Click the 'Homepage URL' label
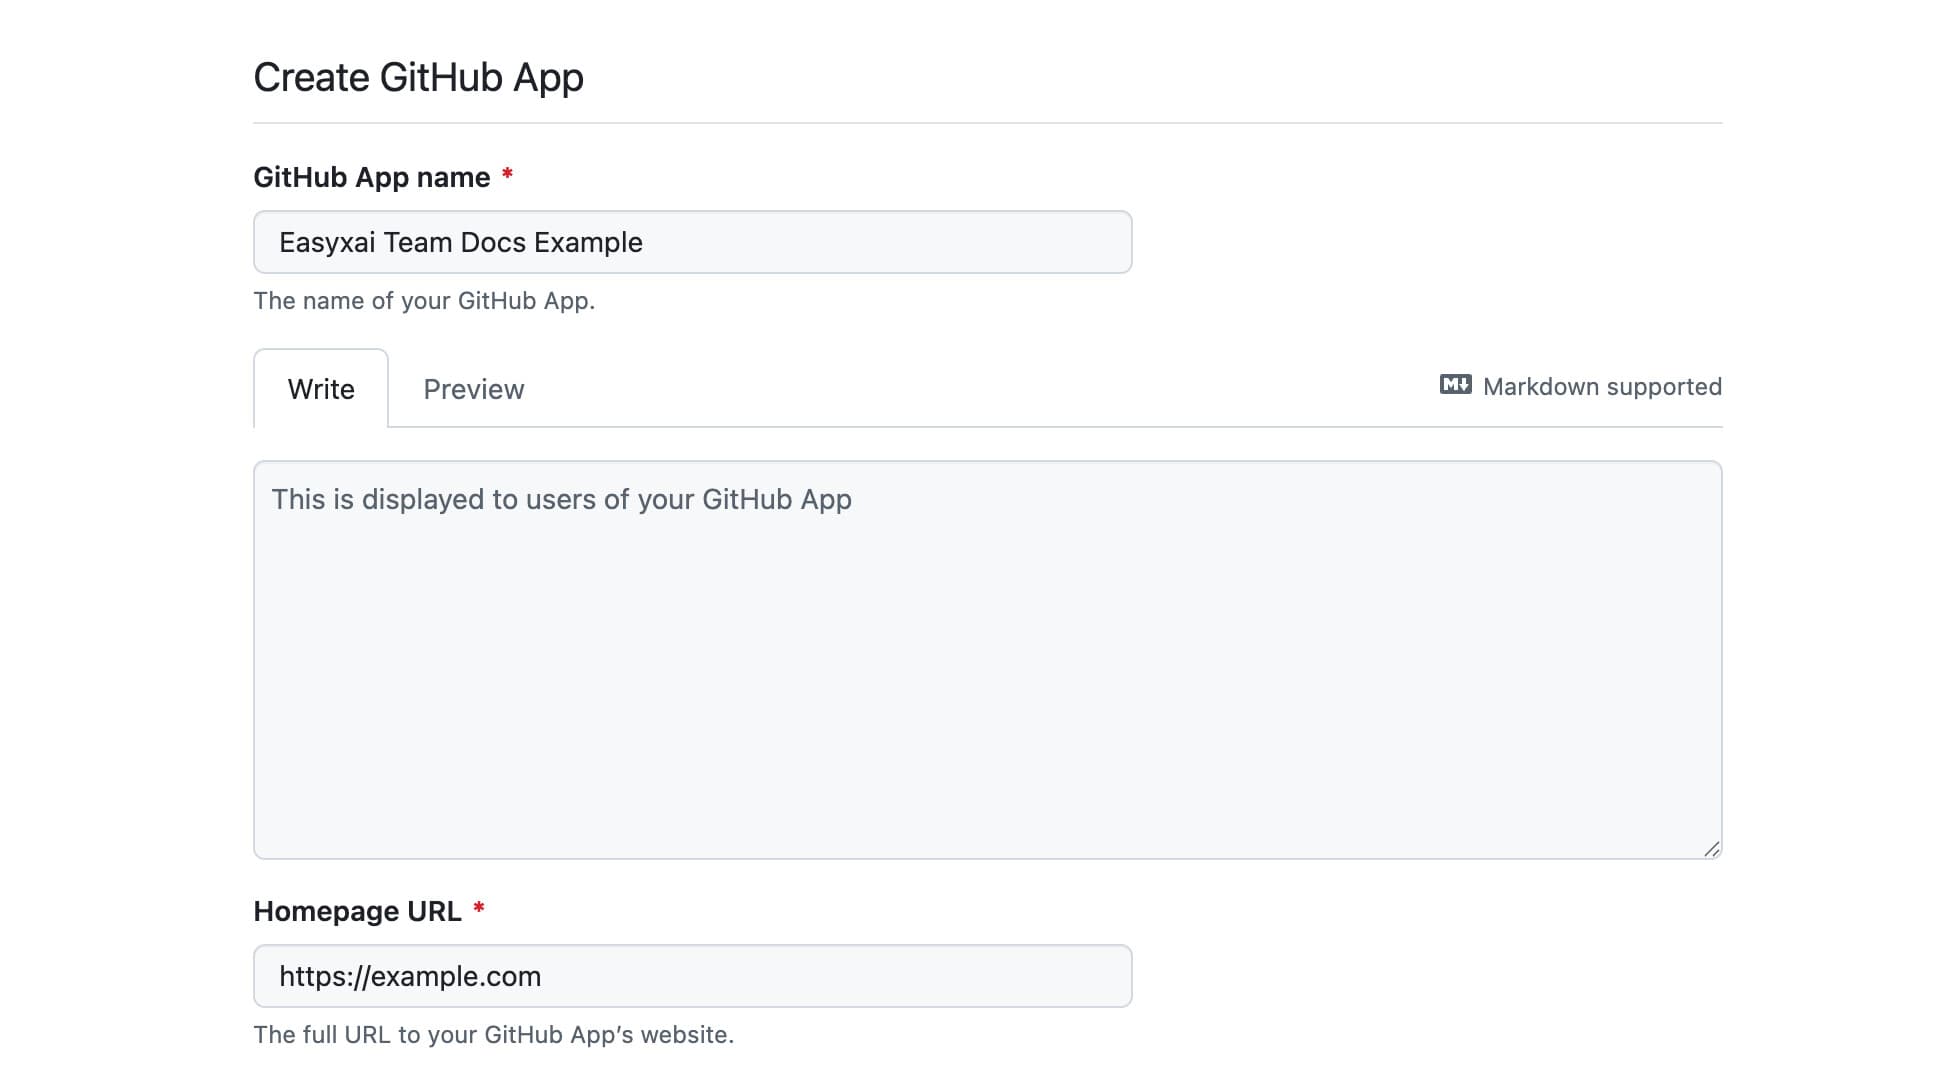Viewport: 1952px width, 1068px height. coord(357,911)
